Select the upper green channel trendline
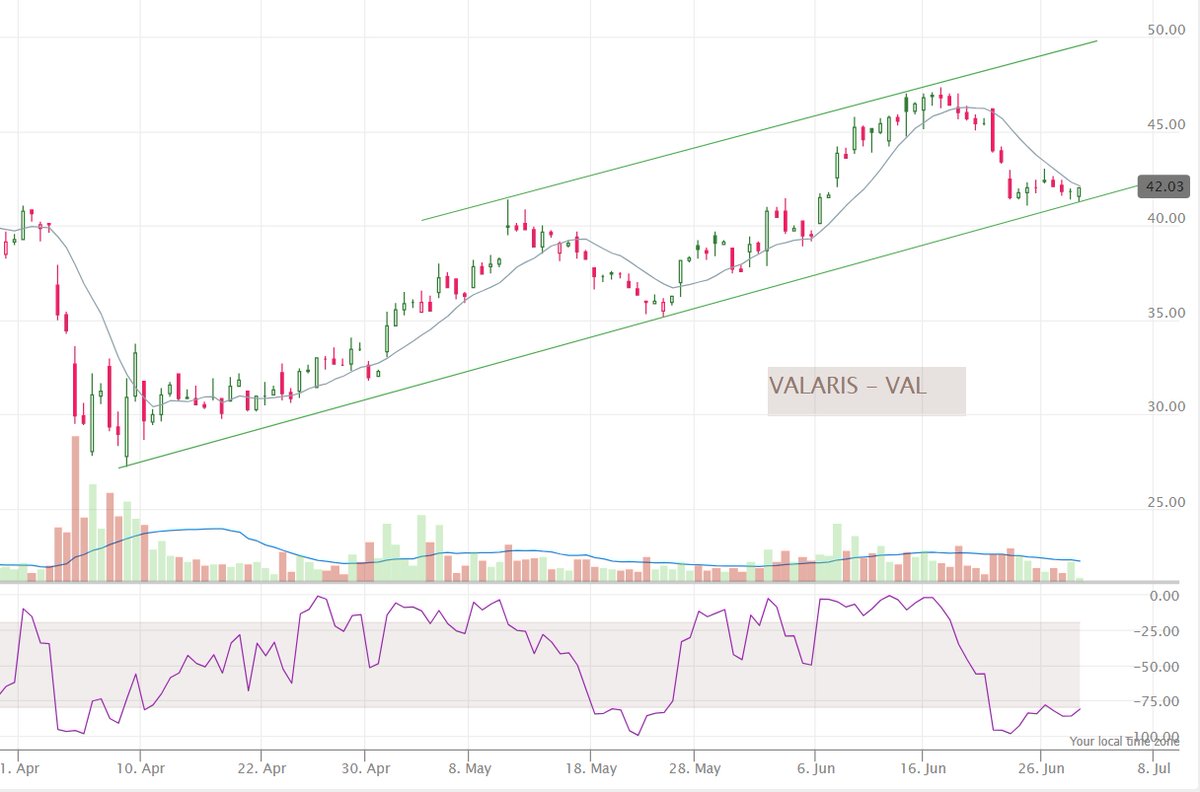1200x792 pixels. [760, 130]
